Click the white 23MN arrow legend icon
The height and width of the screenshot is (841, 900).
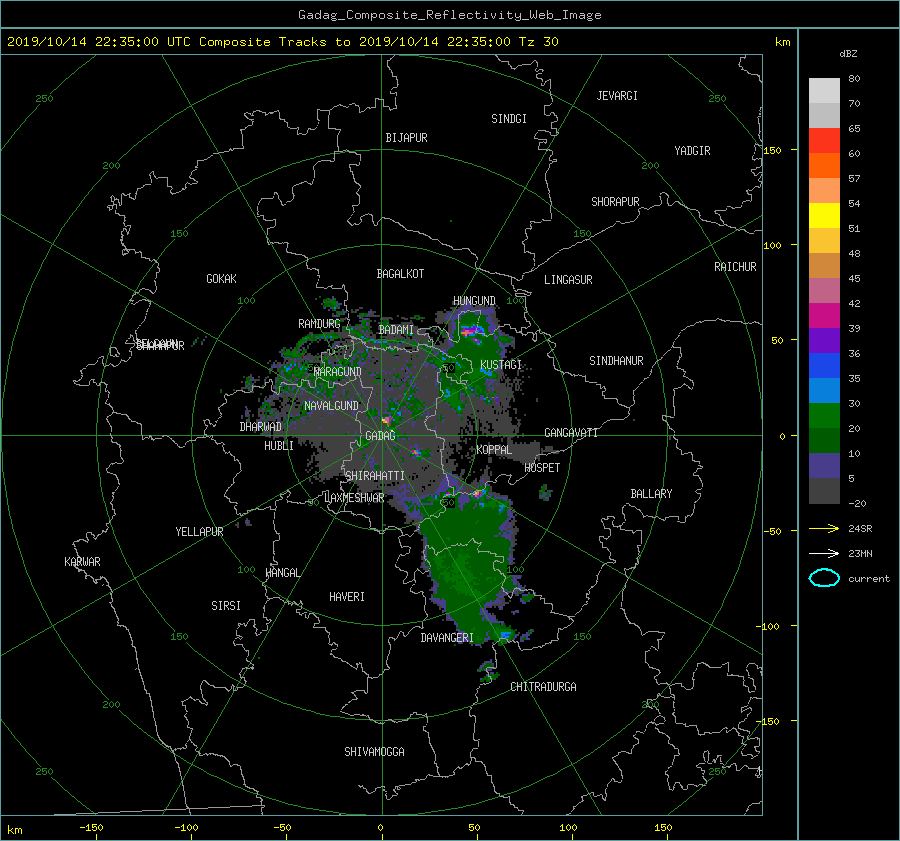[824, 553]
